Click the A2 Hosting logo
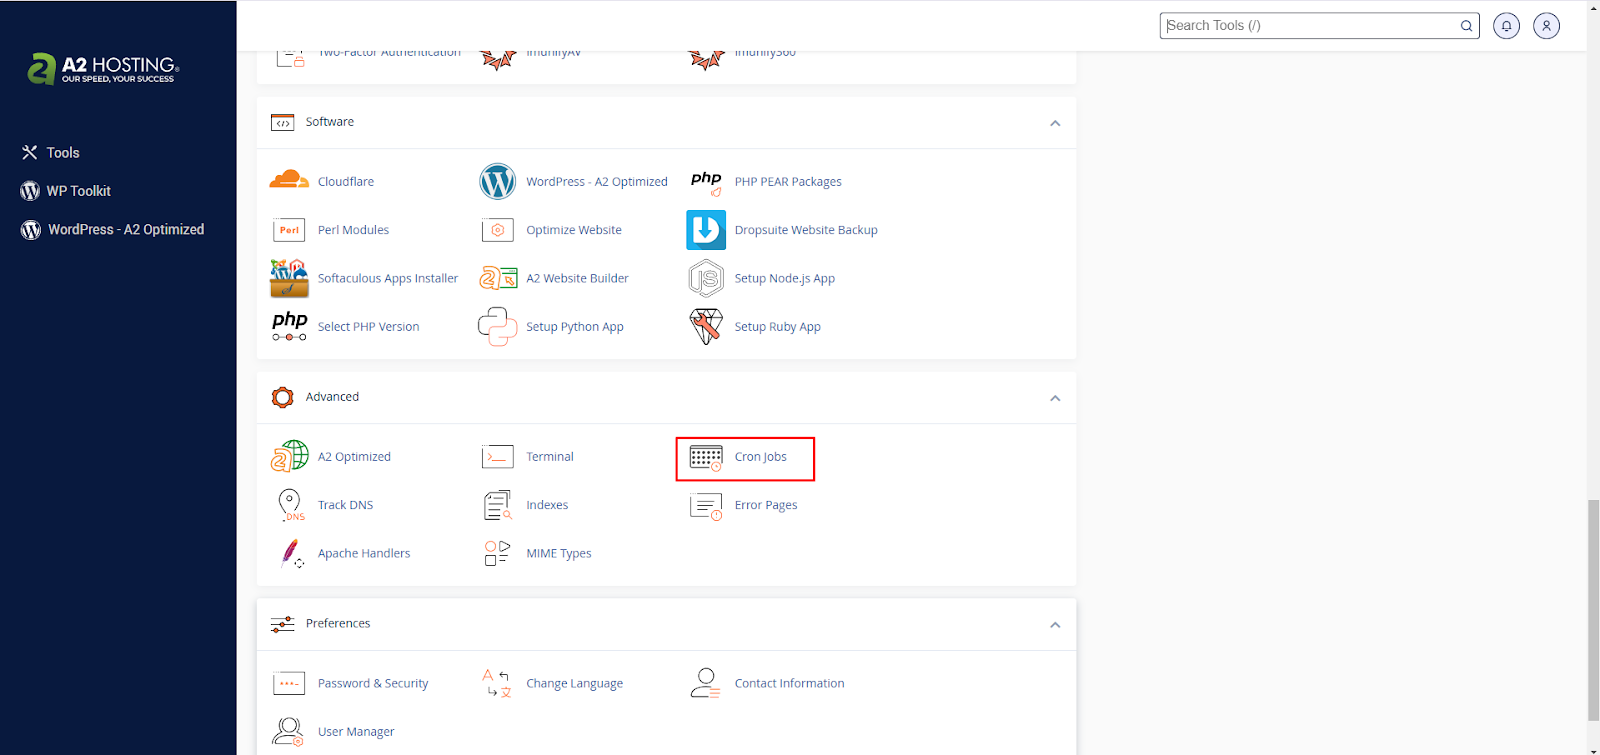Image resolution: width=1600 pixels, height=755 pixels. pyautogui.click(x=103, y=68)
